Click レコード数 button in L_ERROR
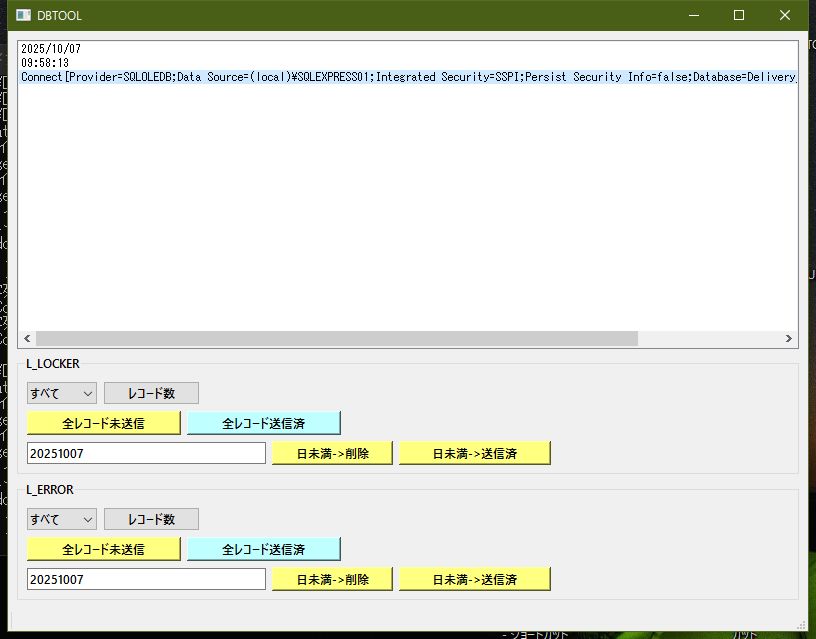Viewport: 816px width, 639px height. click(x=151, y=519)
